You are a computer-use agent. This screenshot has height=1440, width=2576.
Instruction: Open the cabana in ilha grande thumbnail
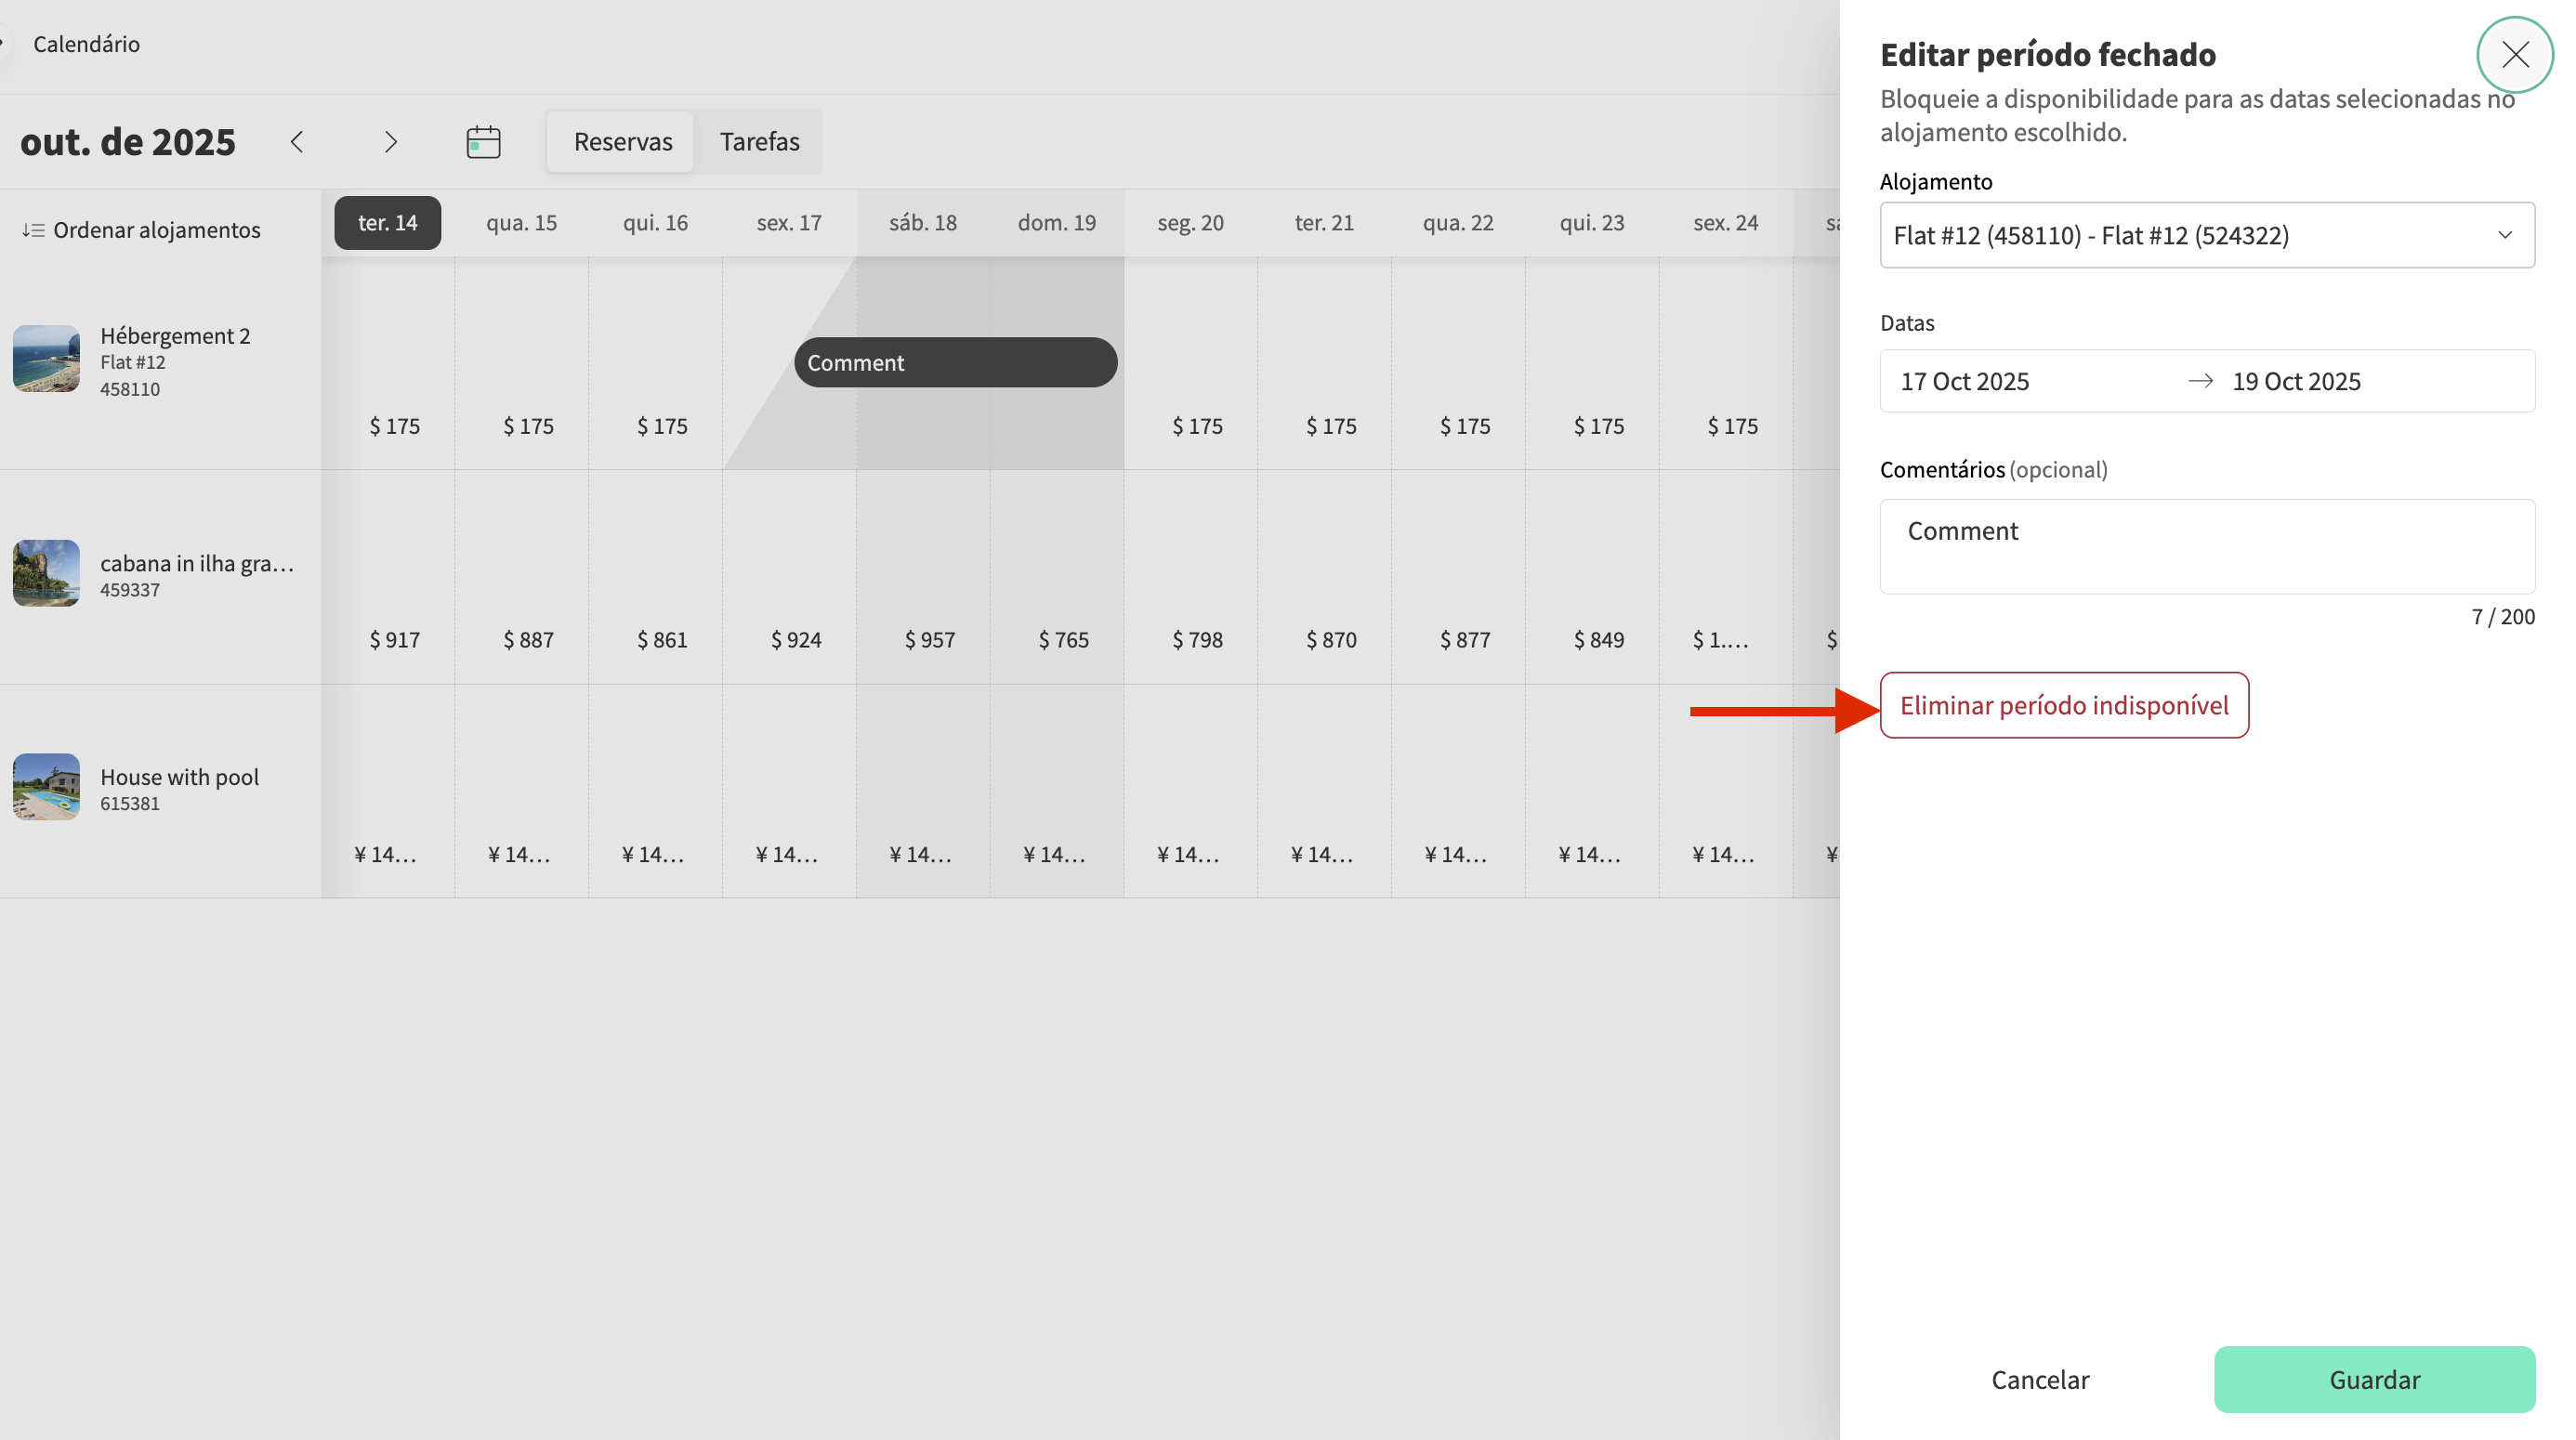point(46,573)
